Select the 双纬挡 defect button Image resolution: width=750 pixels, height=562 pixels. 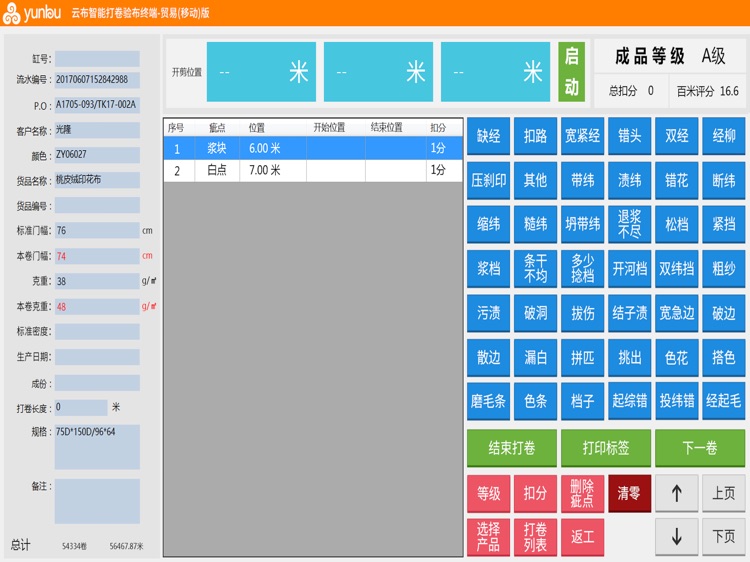676,269
